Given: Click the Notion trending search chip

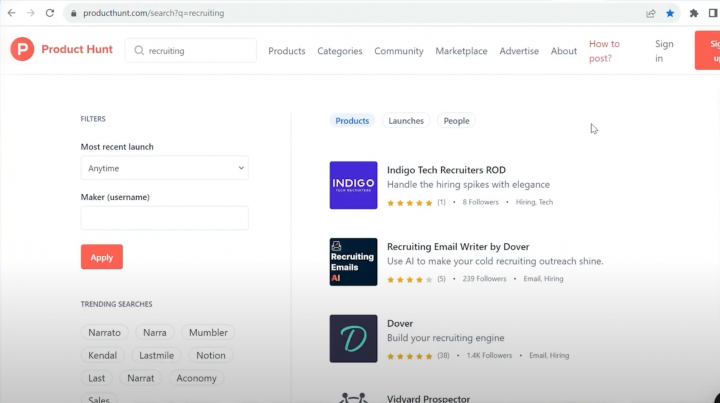Looking at the screenshot, I should tap(211, 355).
